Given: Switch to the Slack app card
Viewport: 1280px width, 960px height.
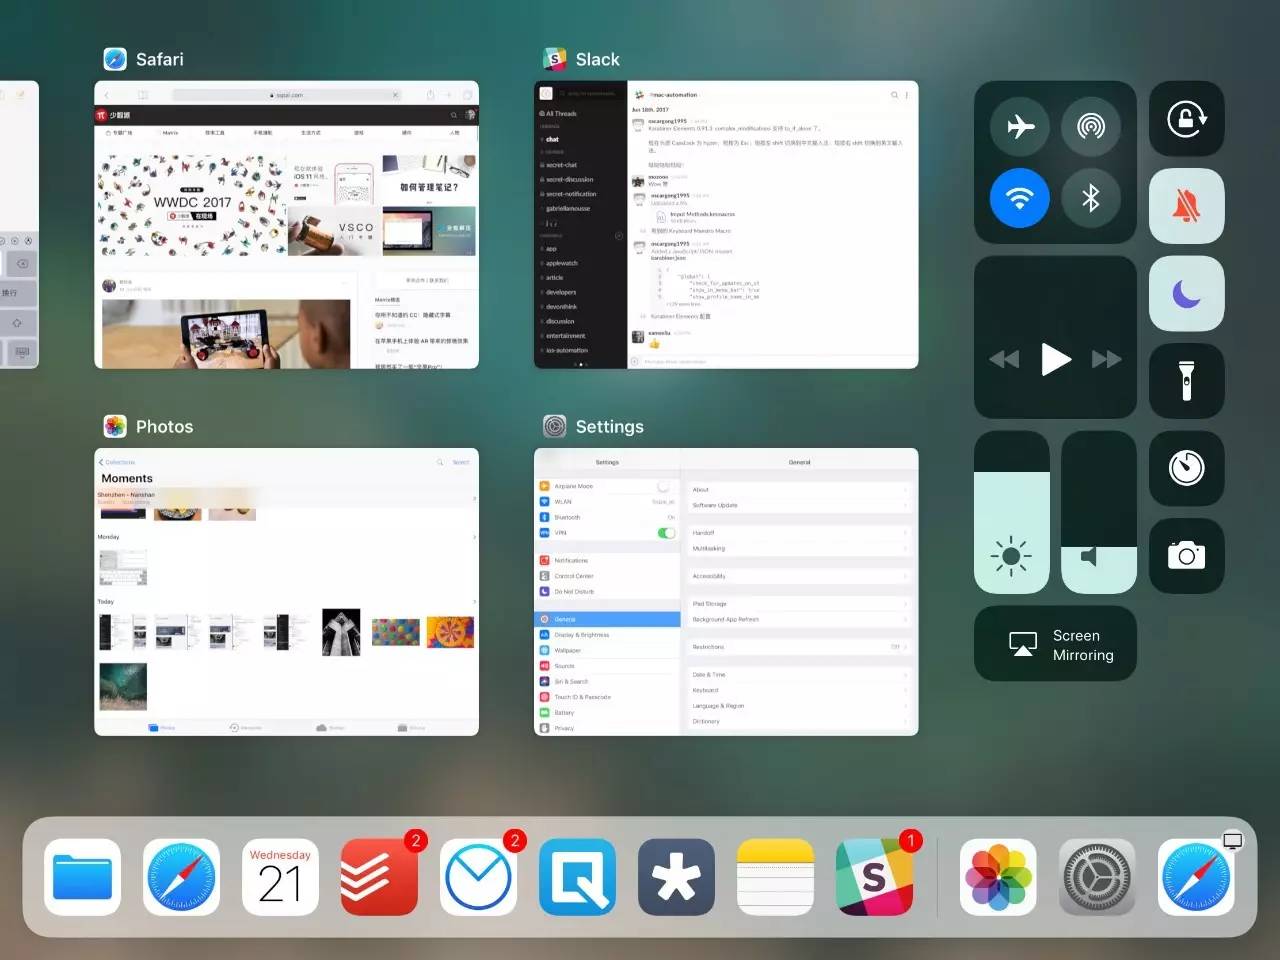Looking at the screenshot, I should [x=726, y=225].
